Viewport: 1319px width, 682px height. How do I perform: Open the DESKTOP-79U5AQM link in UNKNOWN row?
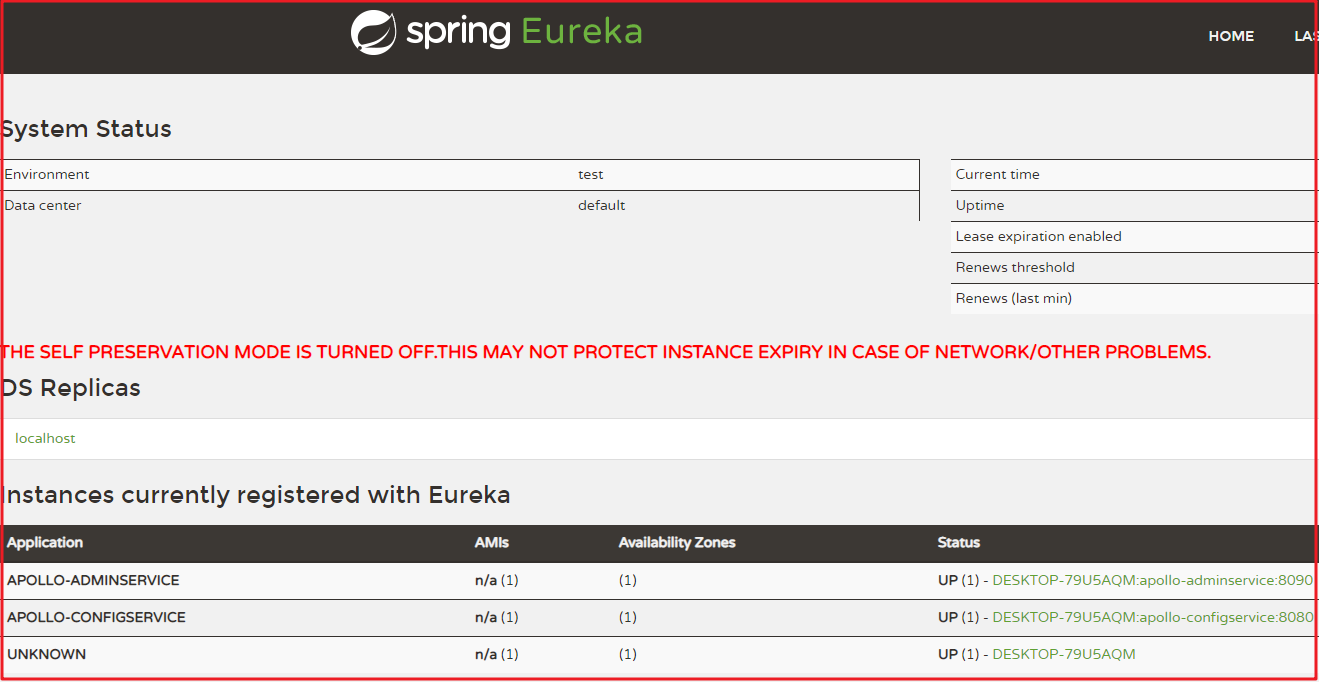pyautogui.click(x=1064, y=654)
